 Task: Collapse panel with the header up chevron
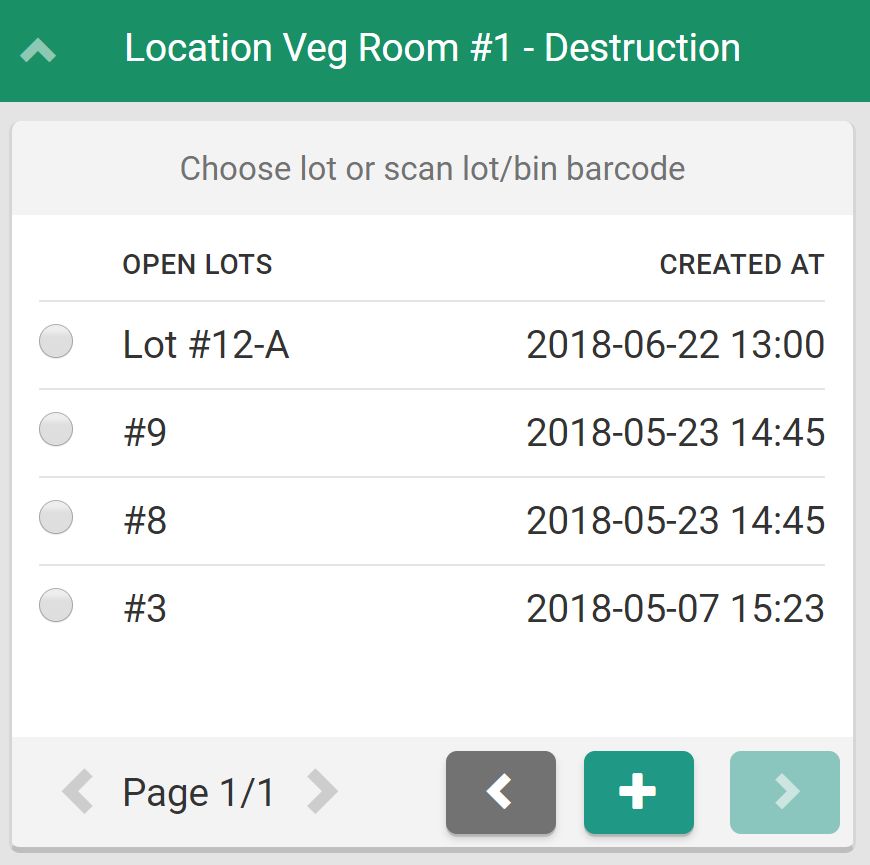click(38, 50)
